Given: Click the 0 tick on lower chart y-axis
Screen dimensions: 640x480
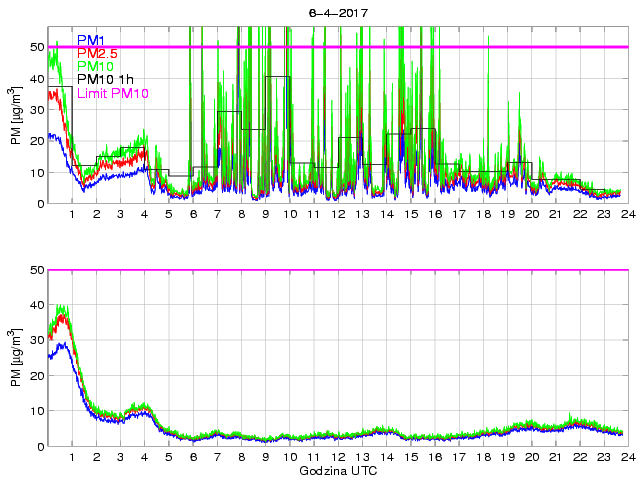Looking at the screenshot, I should coord(39,446).
